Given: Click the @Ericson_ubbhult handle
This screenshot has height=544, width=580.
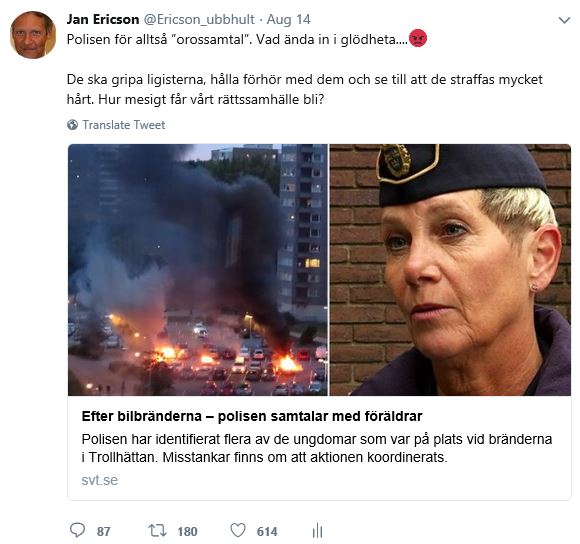Looking at the screenshot, I should click(199, 19).
